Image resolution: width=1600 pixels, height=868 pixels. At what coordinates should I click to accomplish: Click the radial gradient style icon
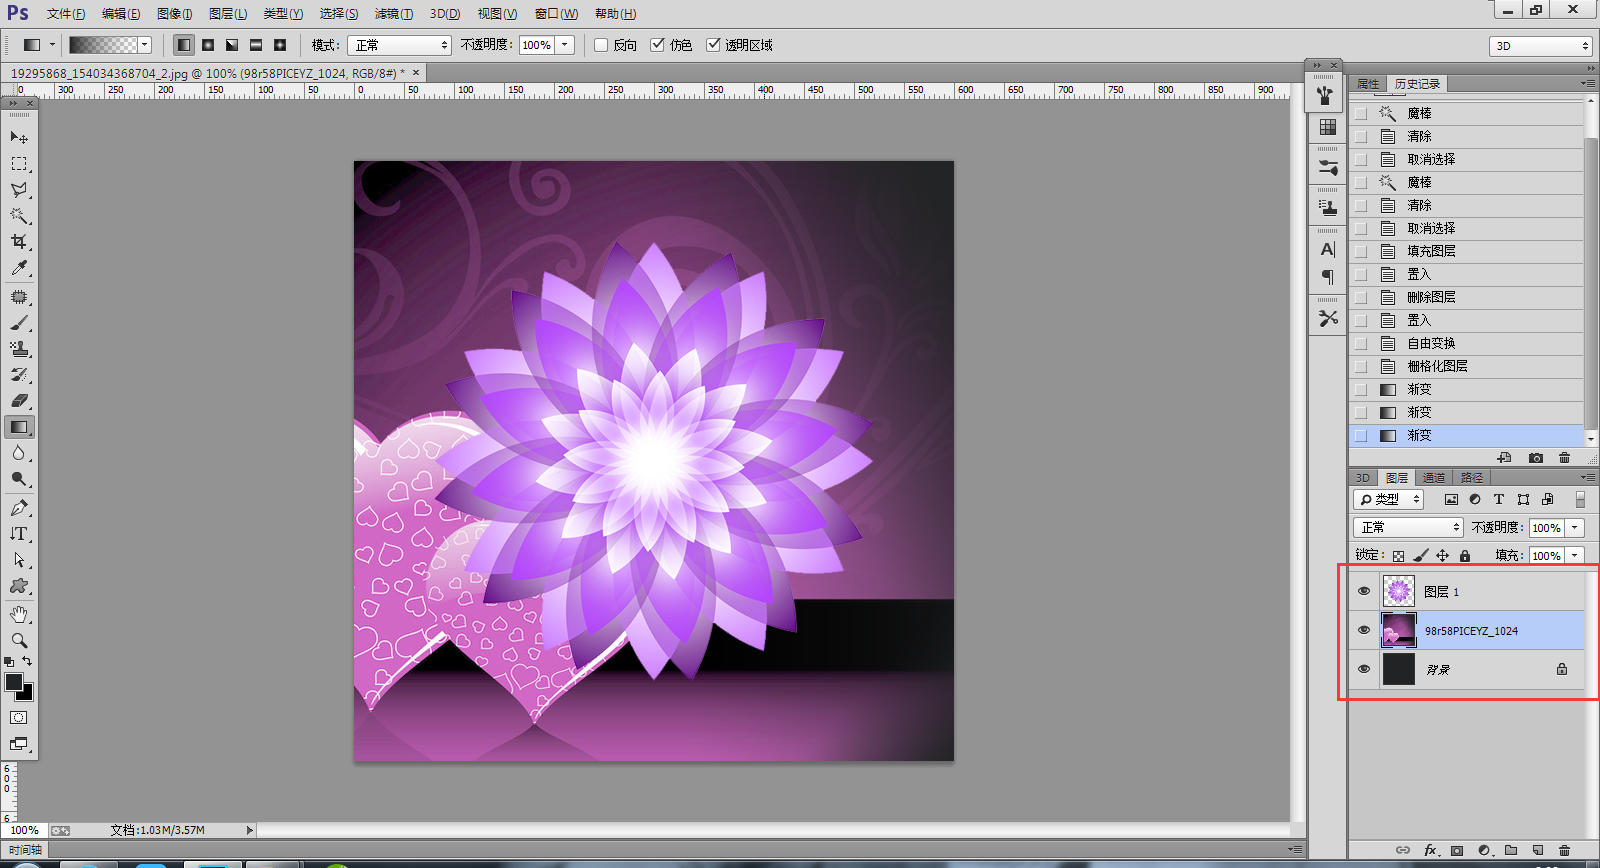(x=208, y=45)
